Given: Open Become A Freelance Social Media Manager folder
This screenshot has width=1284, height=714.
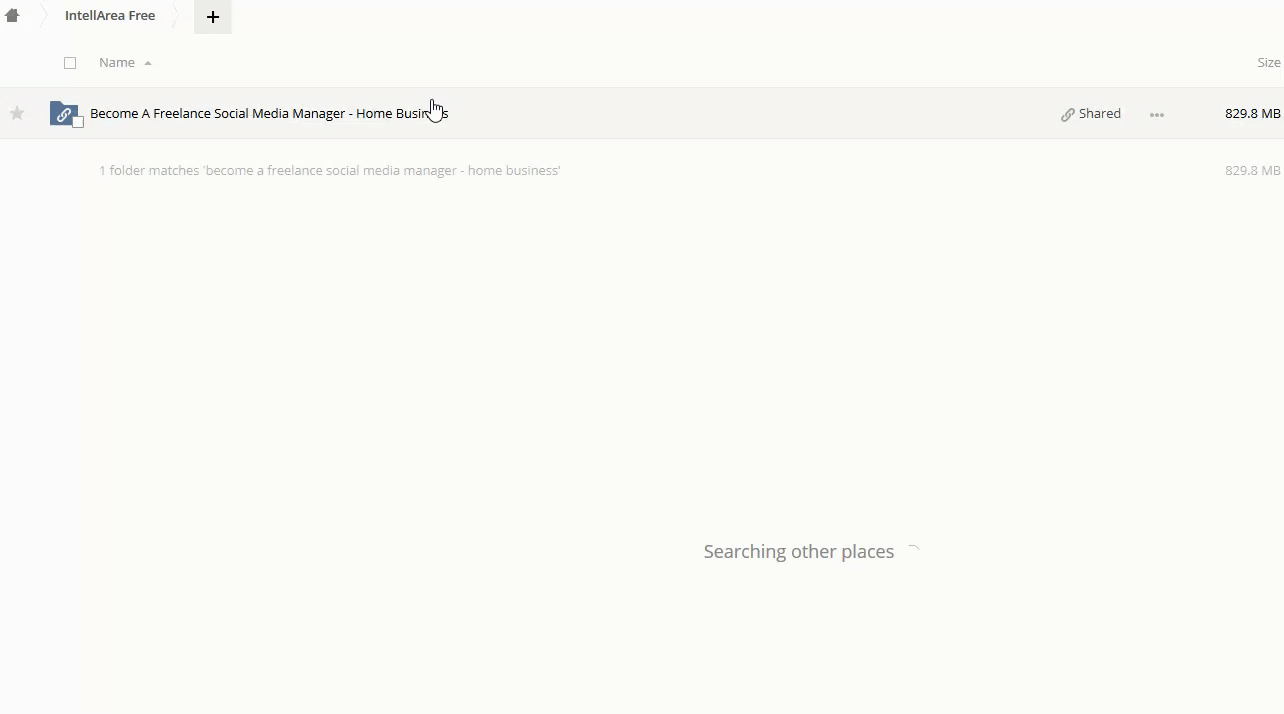Looking at the screenshot, I should 268,114.
